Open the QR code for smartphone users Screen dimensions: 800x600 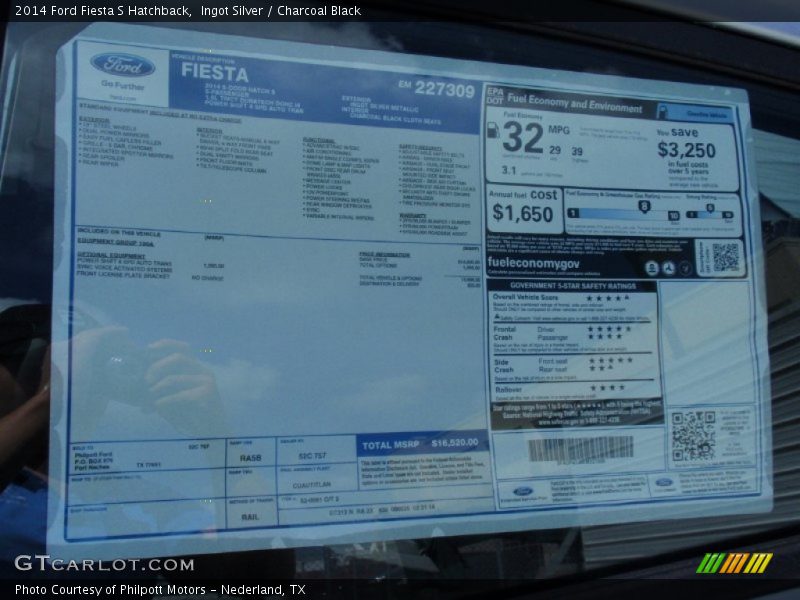724,255
